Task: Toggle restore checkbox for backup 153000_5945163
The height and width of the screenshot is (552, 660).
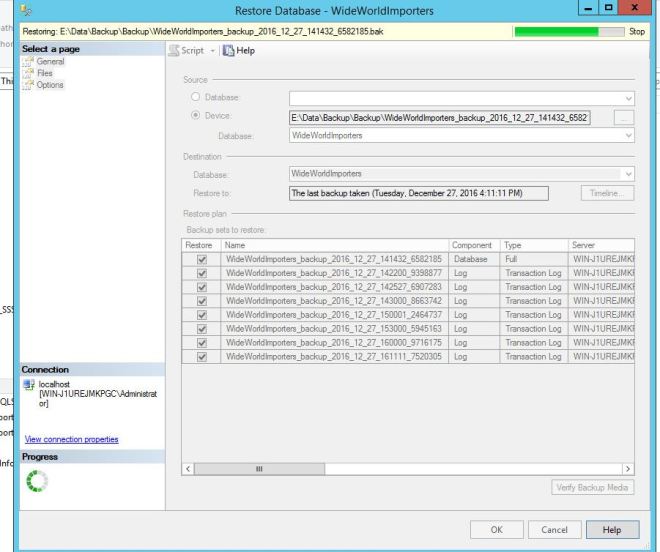Action: click(x=202, y=329)
